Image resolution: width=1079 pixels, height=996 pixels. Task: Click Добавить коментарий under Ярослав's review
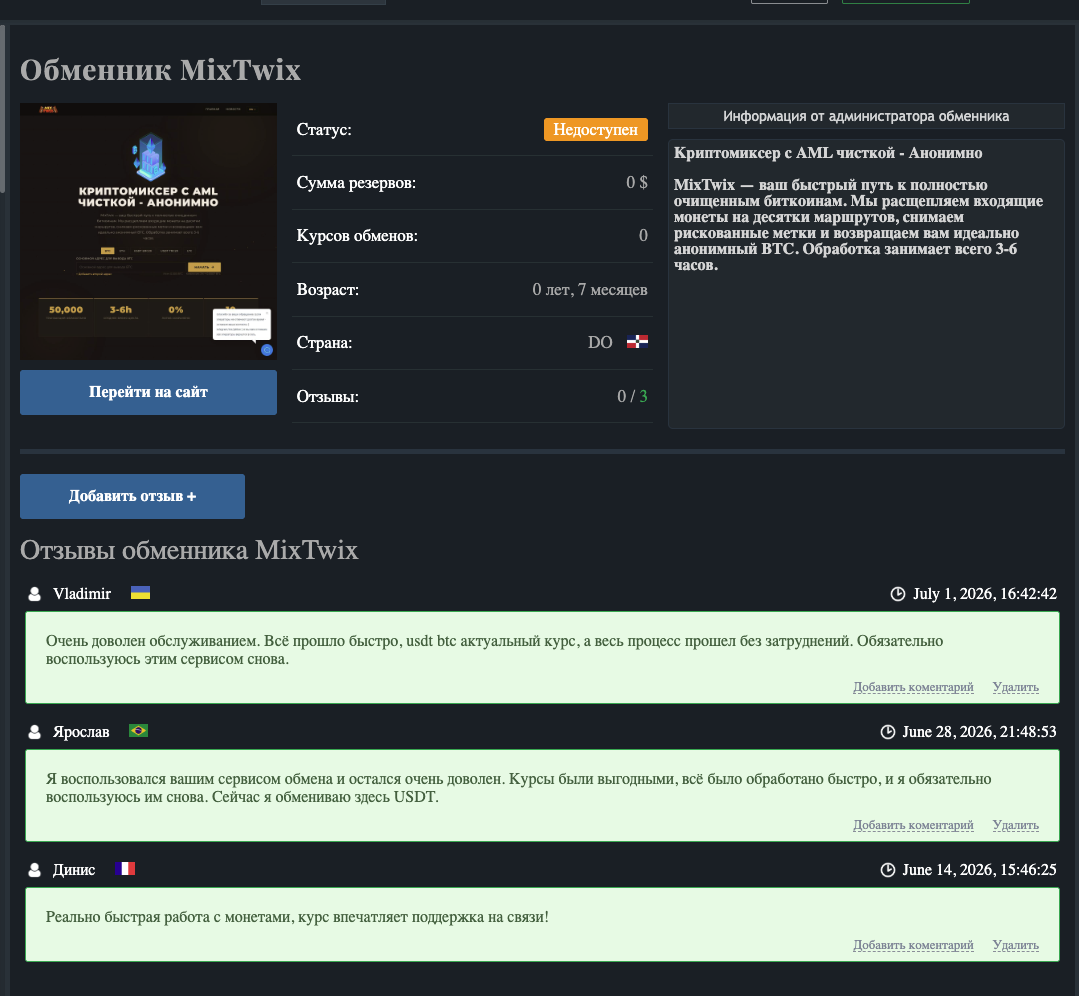(x=913, y=825)
